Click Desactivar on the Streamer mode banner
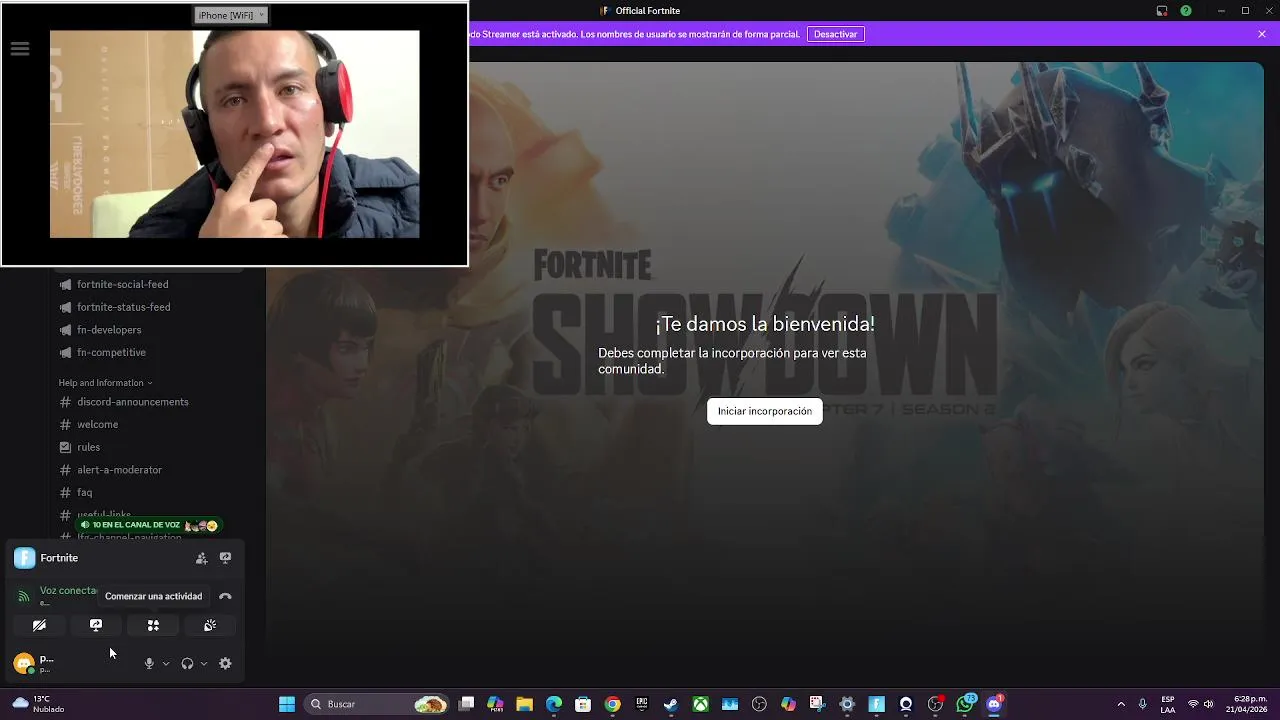Image resolution: width=1280 pixels, height=720 pixels. tap(835, 34)
